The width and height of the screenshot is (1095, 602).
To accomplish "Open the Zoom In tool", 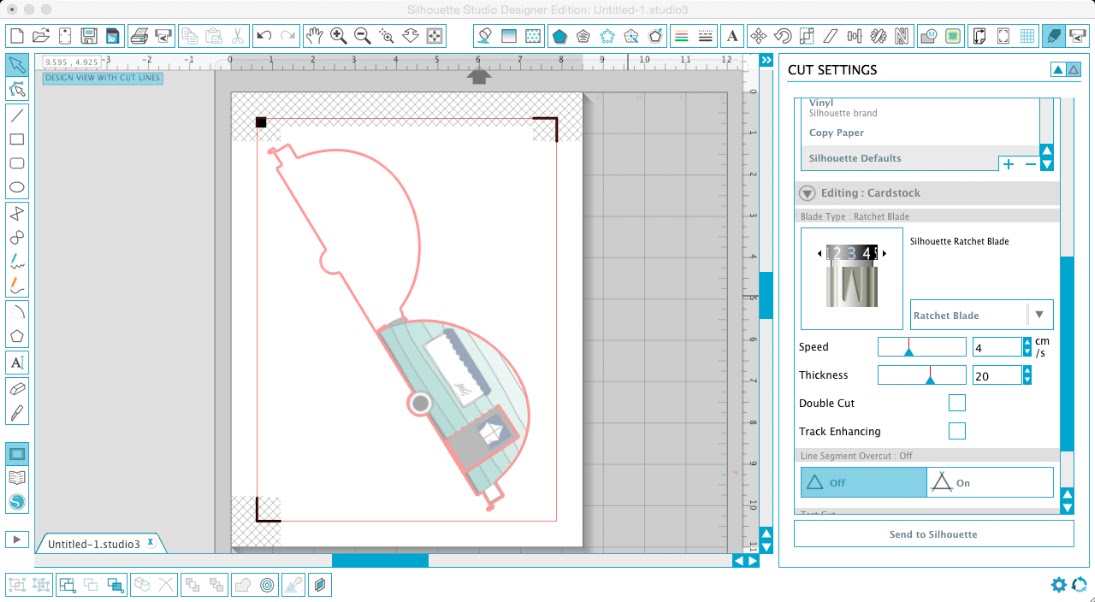I will click(x=338, y=36).
